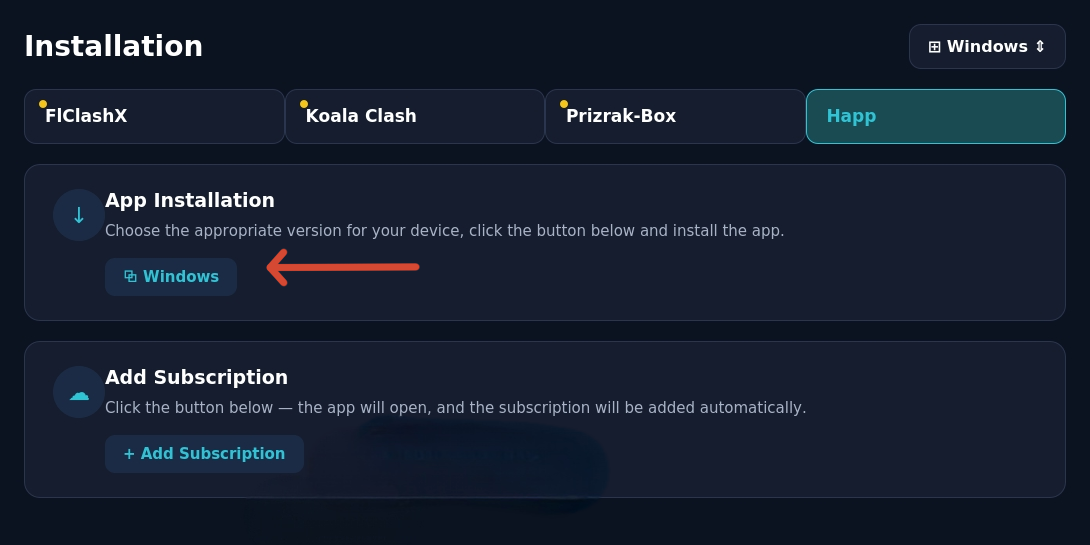
Task: Click the yellow dot on Prizrak-Box tab
Action: [x=564, y=104]
